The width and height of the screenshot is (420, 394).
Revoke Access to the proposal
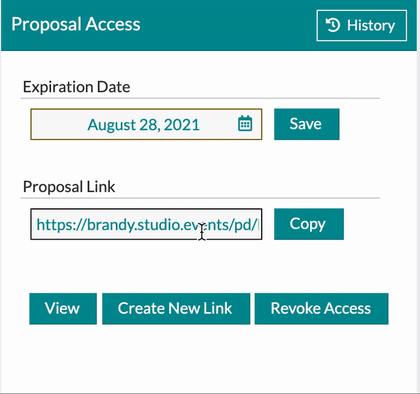pos(321,309)
